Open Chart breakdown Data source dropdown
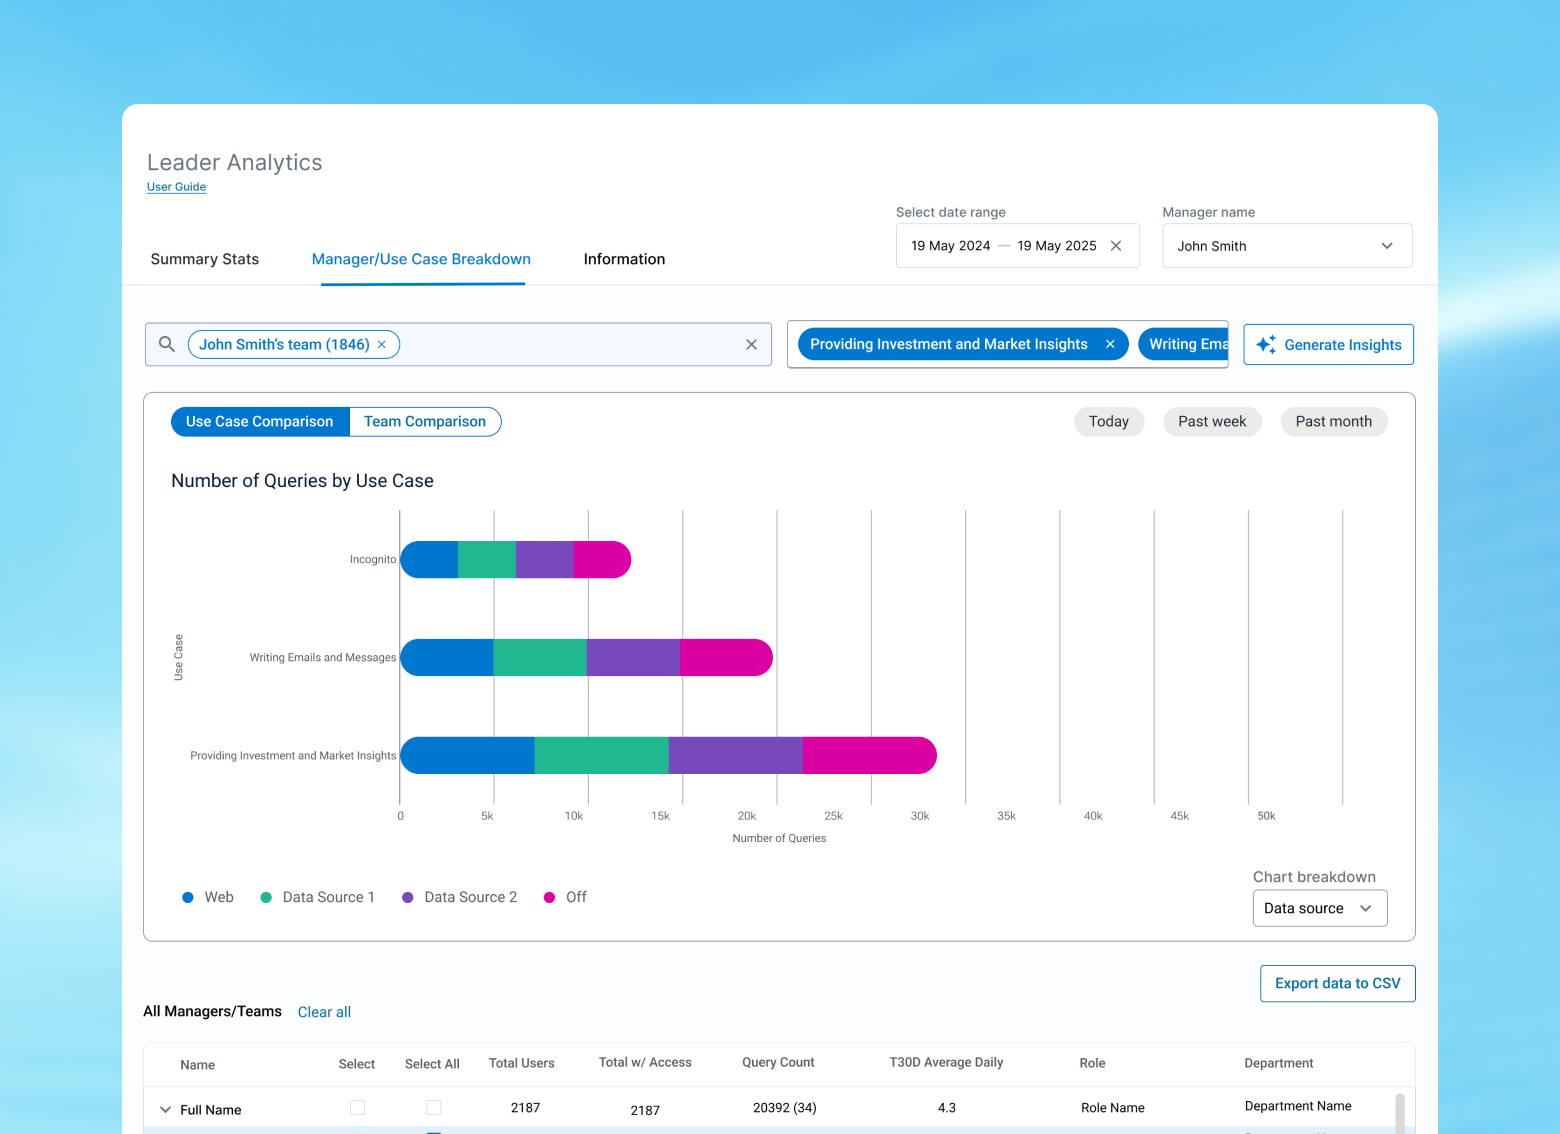 click(1319, 908)
